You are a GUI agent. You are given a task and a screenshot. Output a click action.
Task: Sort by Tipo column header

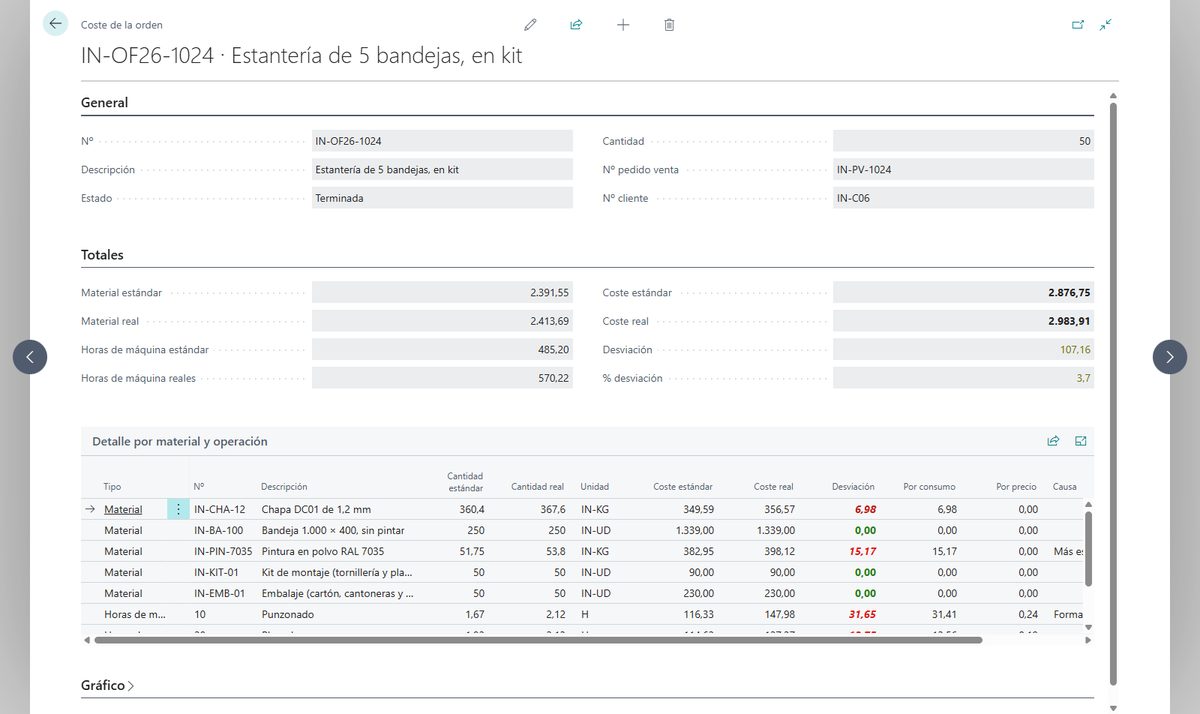pos(112,487)
